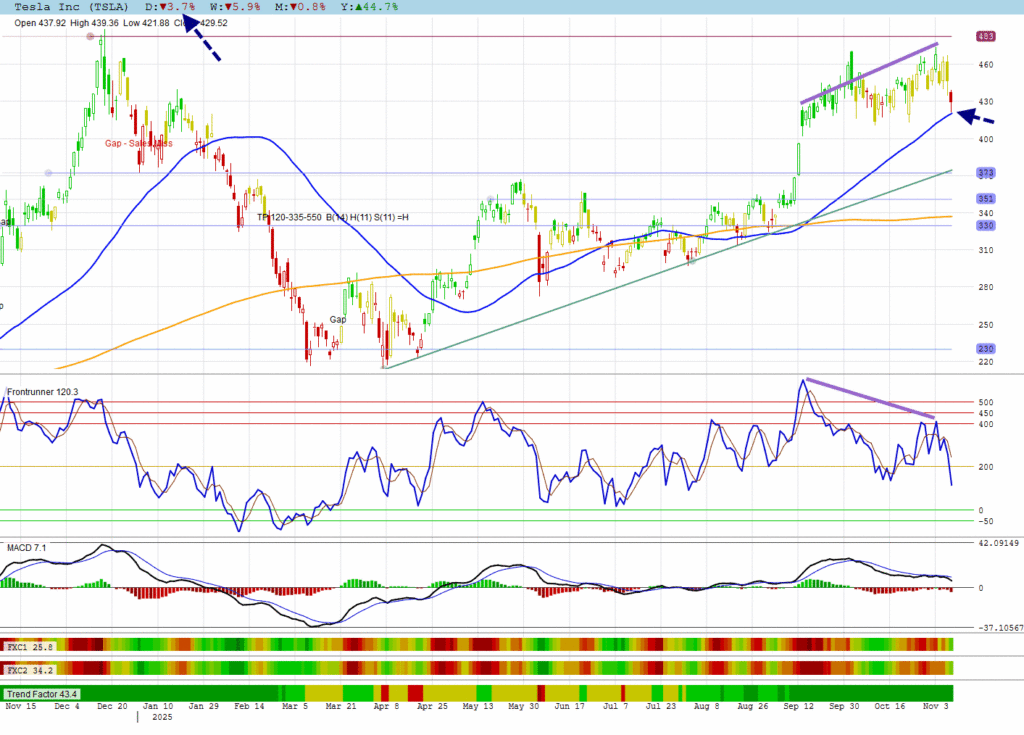Click the 'Gap - Sales Miss' annotation

pyautogui.click(x=138, y=143)
